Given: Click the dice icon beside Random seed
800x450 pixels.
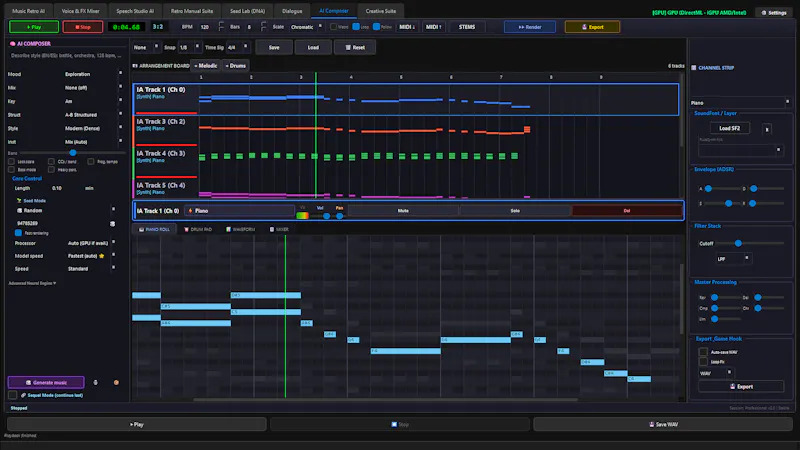Looking at the screenshot, I should click(20, 210).
